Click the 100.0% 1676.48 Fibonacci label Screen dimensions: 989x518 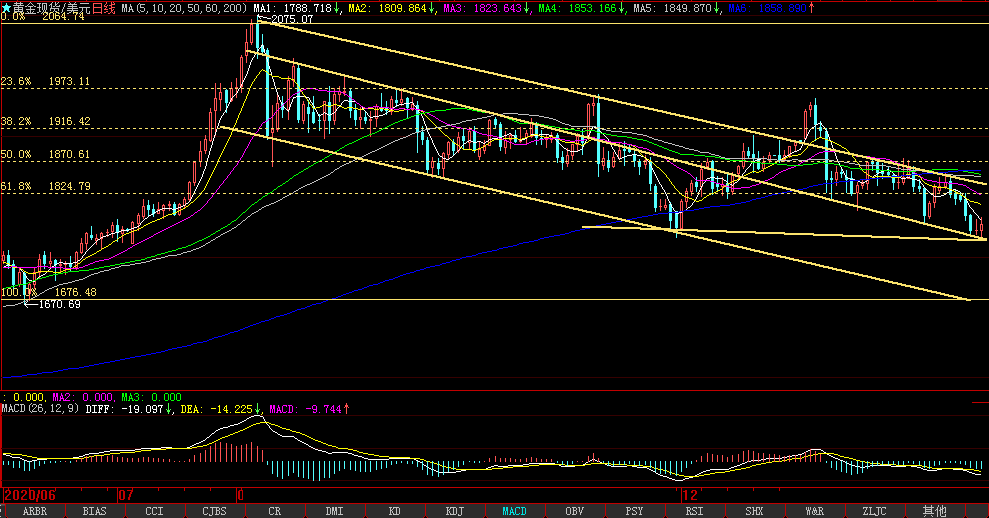tap(49, 292)
